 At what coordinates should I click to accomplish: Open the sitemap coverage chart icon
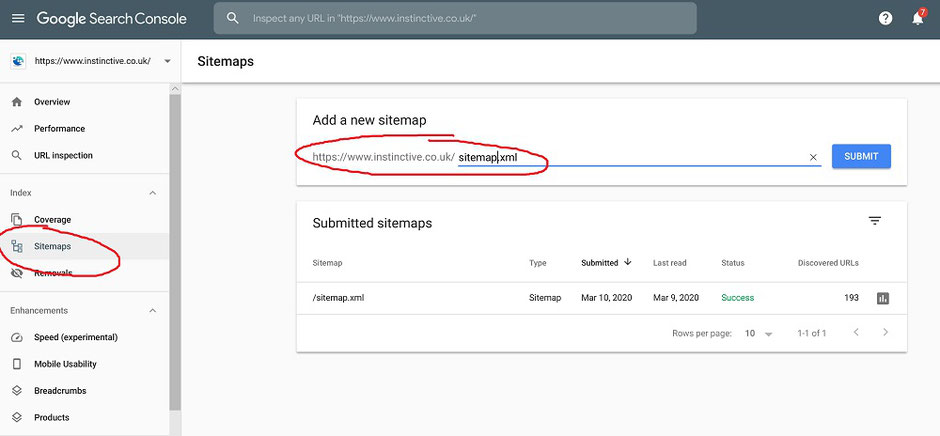point(882,298)
